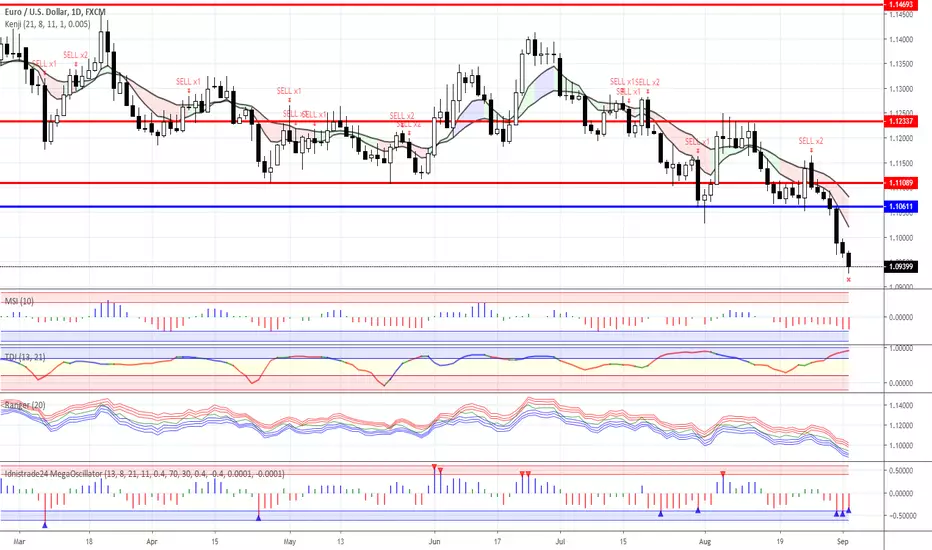This screenshot has width=932, height=550.
Task: Click the Aug date on time axis
Action: coord(705,542)
